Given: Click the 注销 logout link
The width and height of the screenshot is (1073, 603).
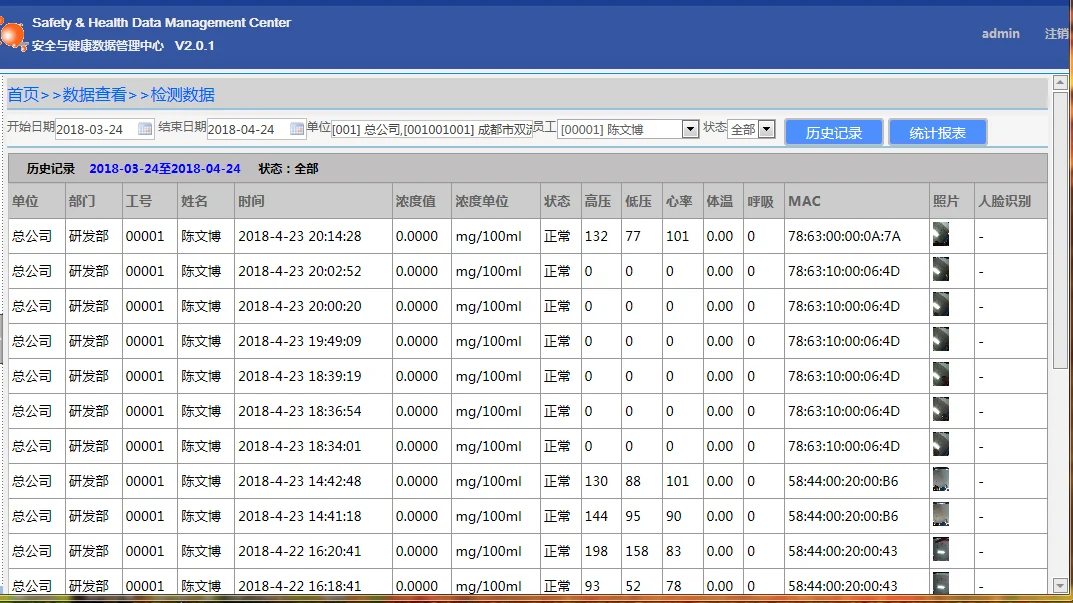Looking at the screenshot, I should pyautogui.click(x=1056, y=34).
